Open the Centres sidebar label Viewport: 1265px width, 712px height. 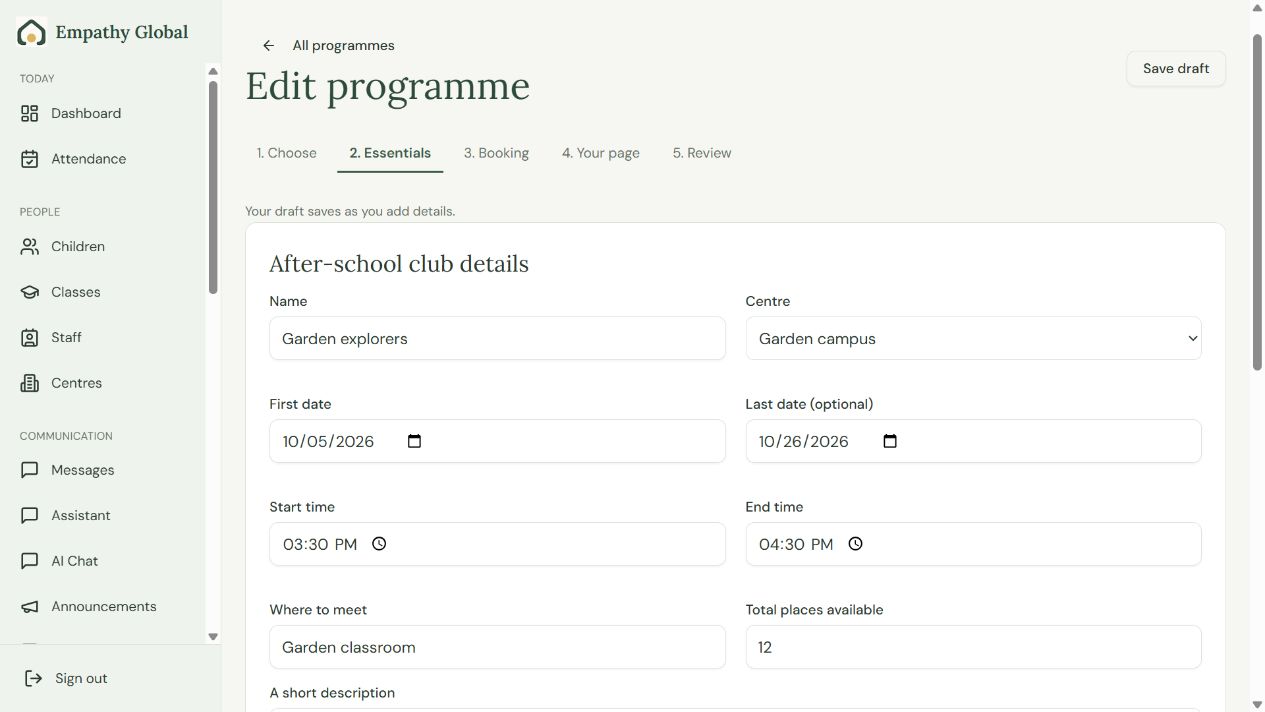[x=77, y=383]
